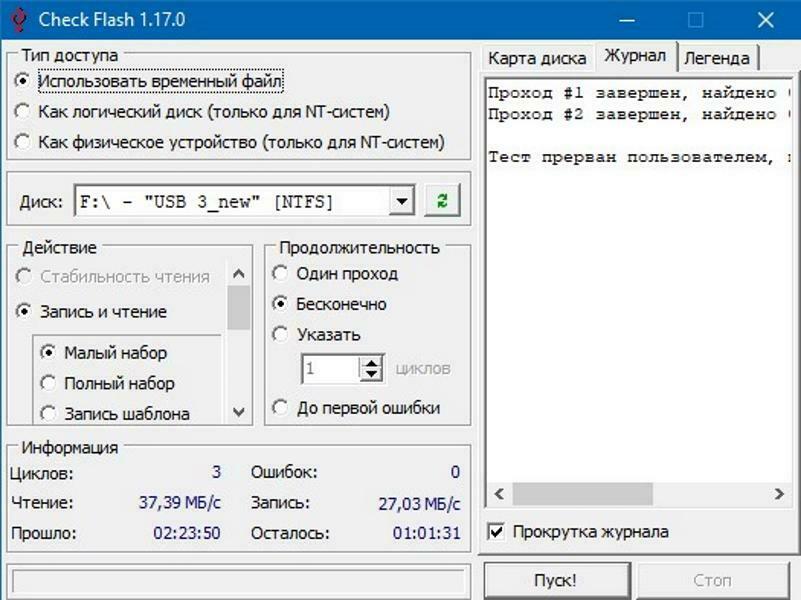Click the progress bar at bottom

pyautogui.click(x=238, y=582)
